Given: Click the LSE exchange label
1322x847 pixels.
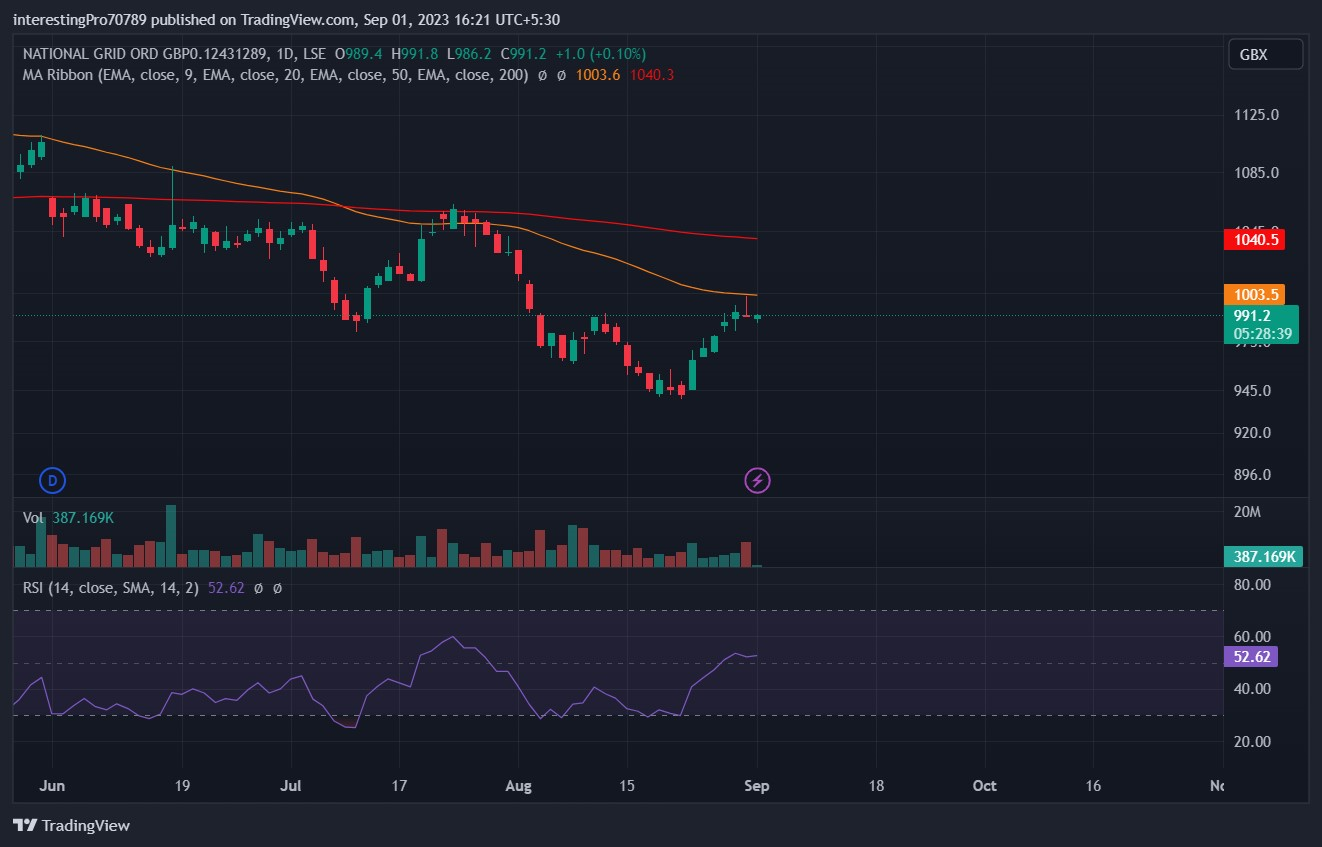Looking at the screenshot, I should [x=315, y=54].
